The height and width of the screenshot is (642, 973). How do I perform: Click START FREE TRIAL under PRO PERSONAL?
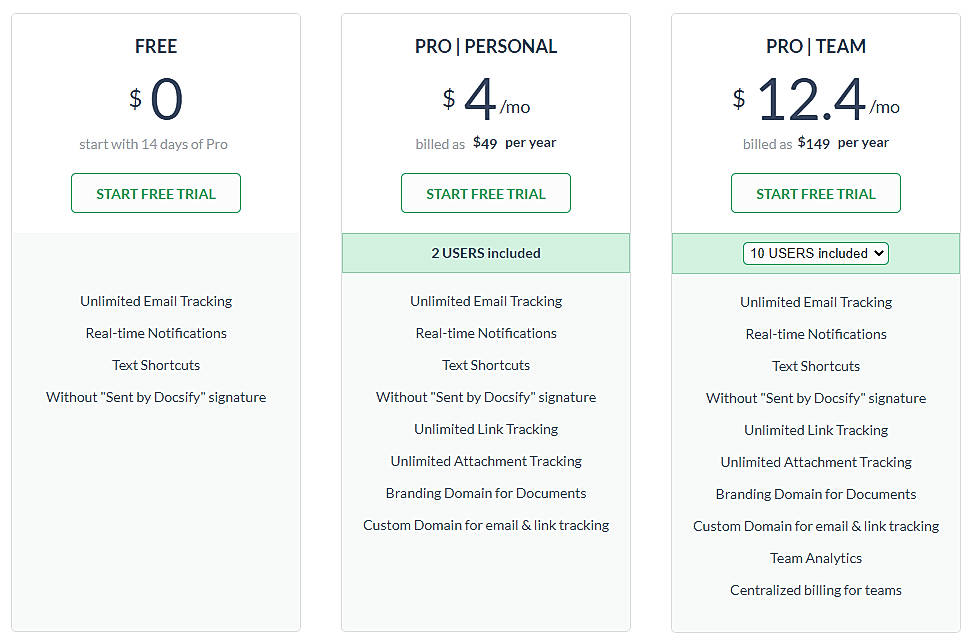pos(485,192)
